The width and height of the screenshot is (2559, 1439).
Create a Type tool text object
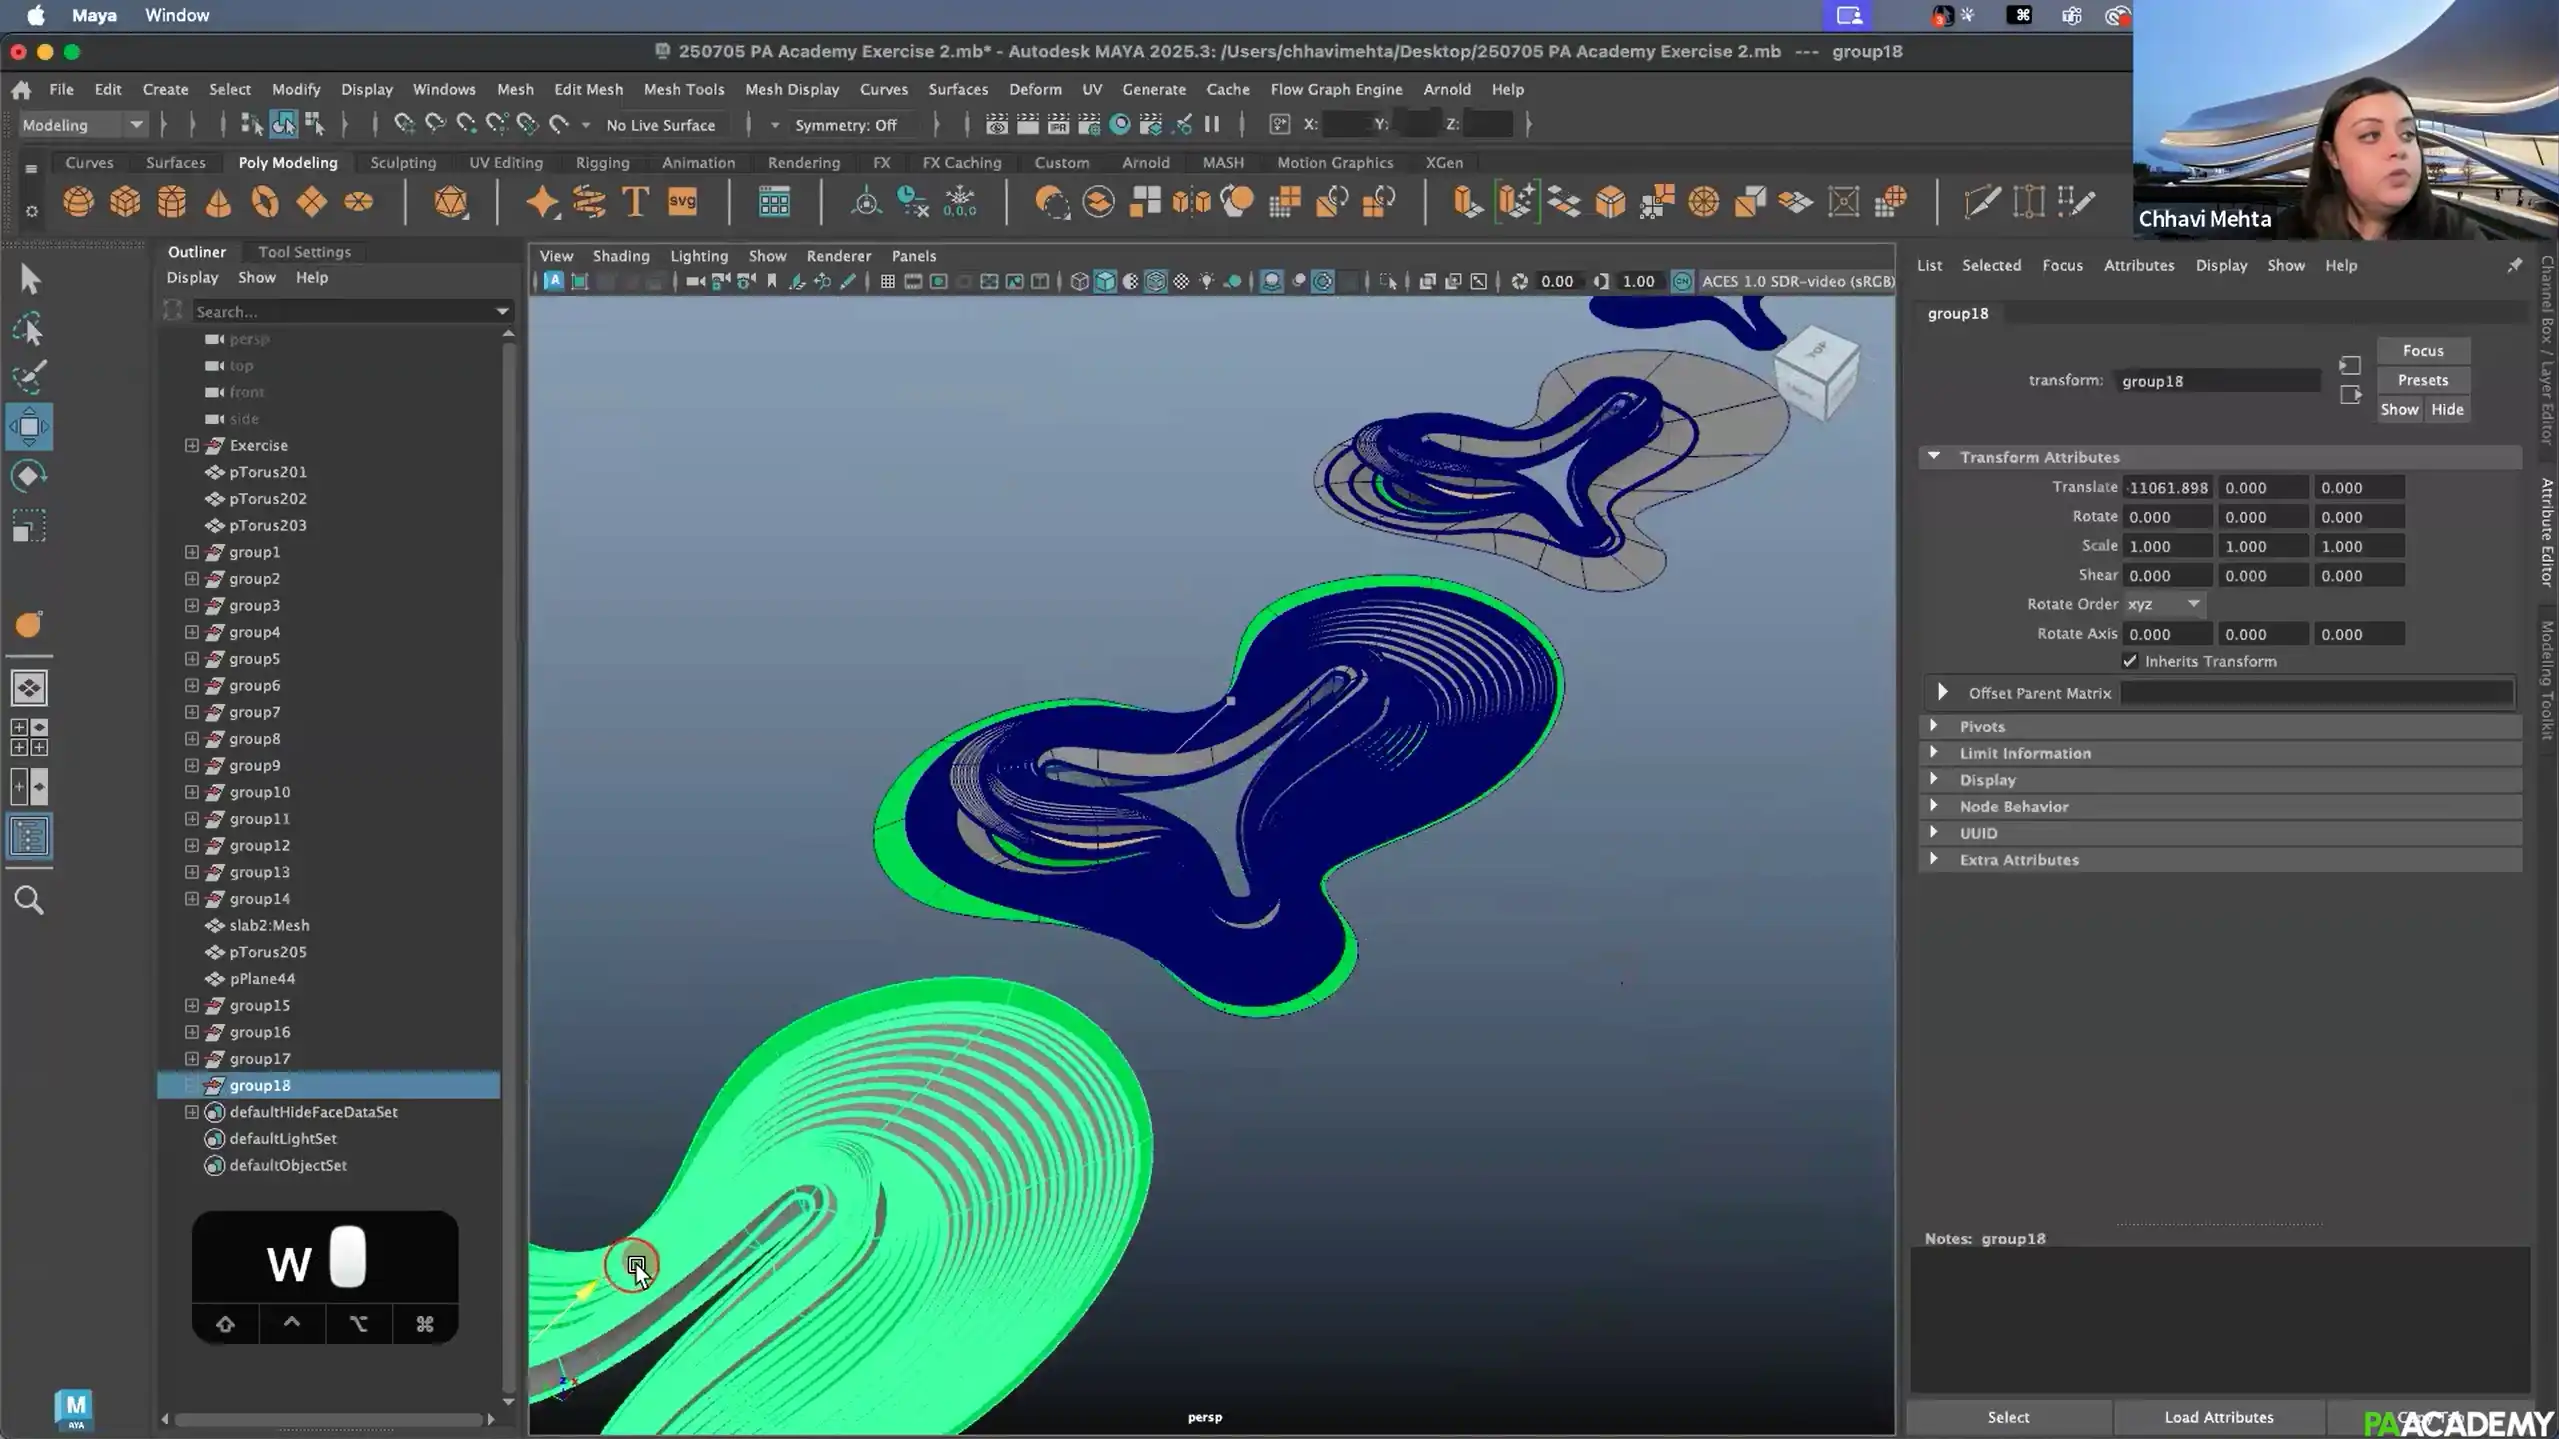(634, 202)
